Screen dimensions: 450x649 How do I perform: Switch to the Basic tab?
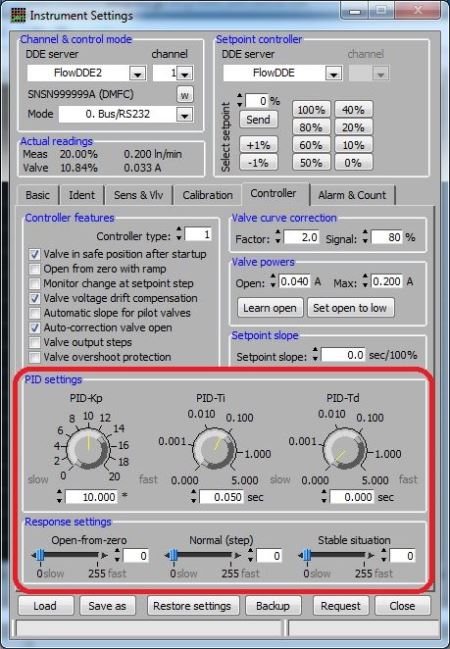pyautogui.click(x=38, y=195)
